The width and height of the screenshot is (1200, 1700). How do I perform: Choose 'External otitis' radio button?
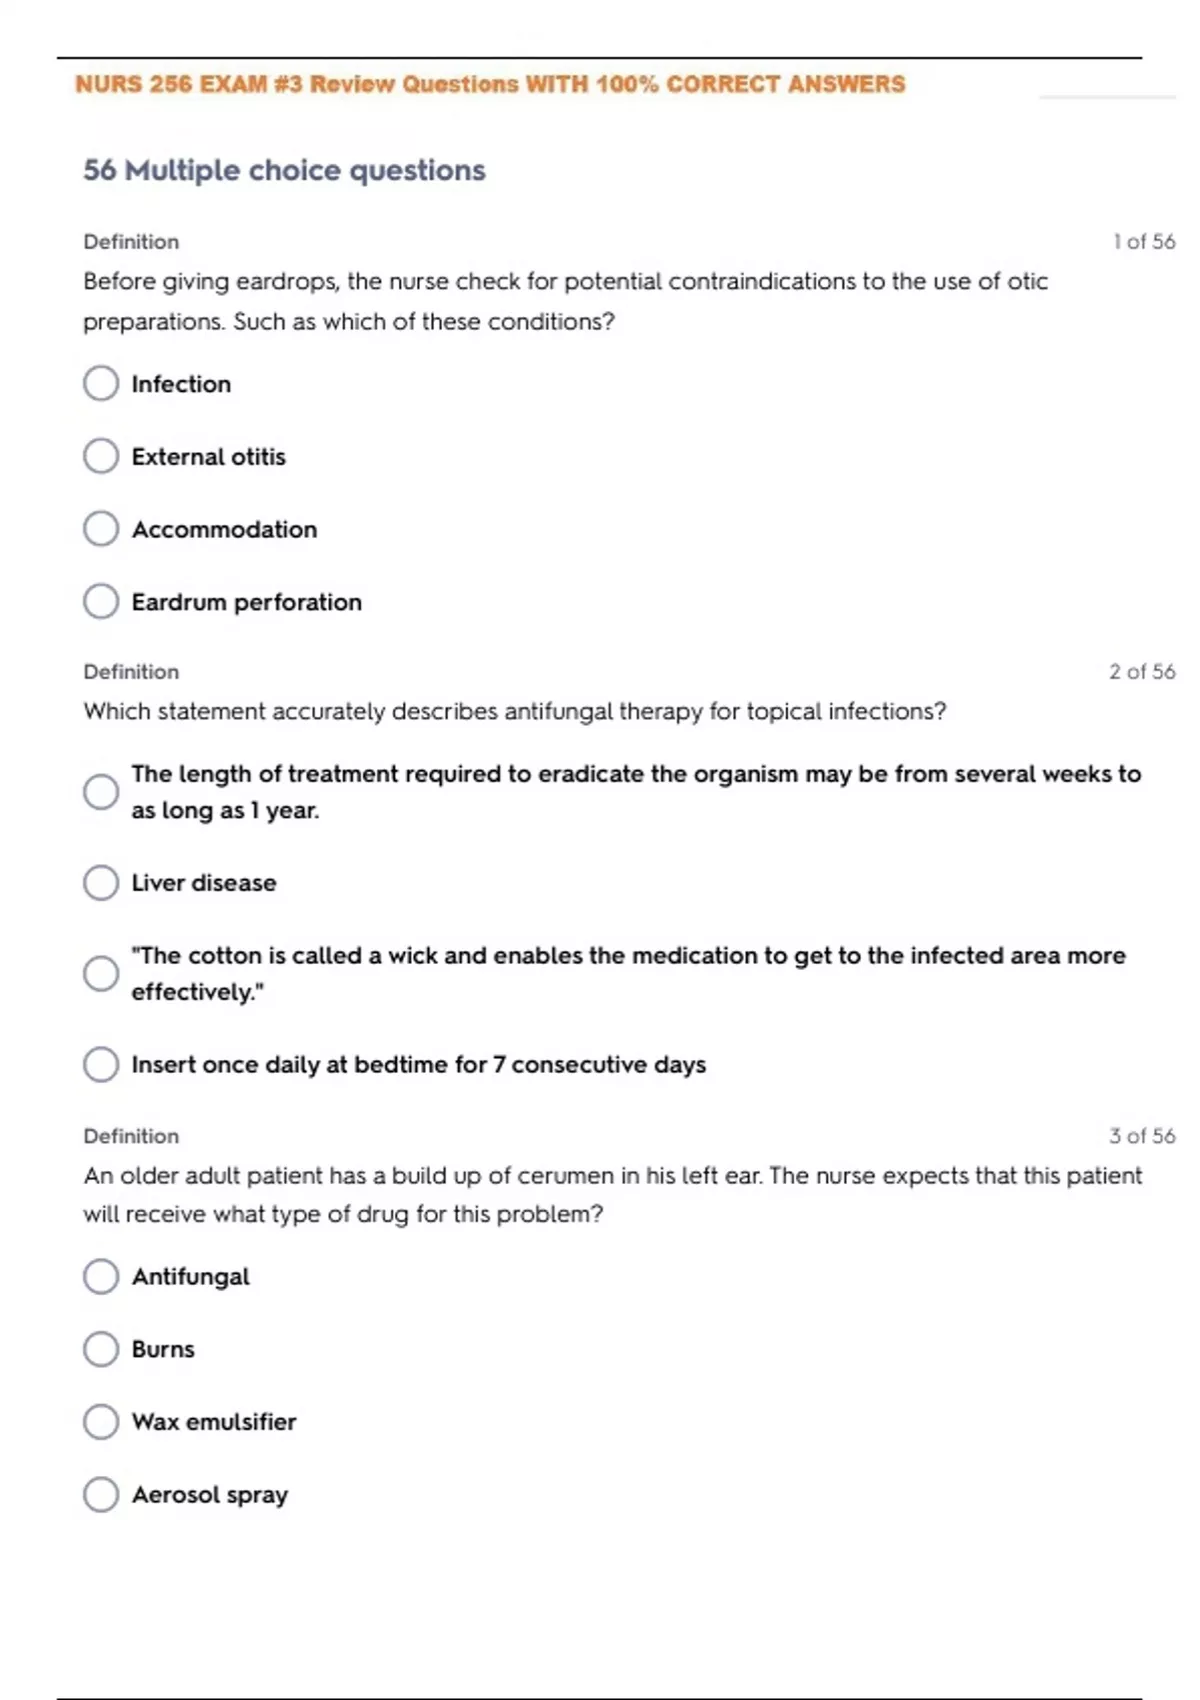pyautogui.click(x=101, y=456)
